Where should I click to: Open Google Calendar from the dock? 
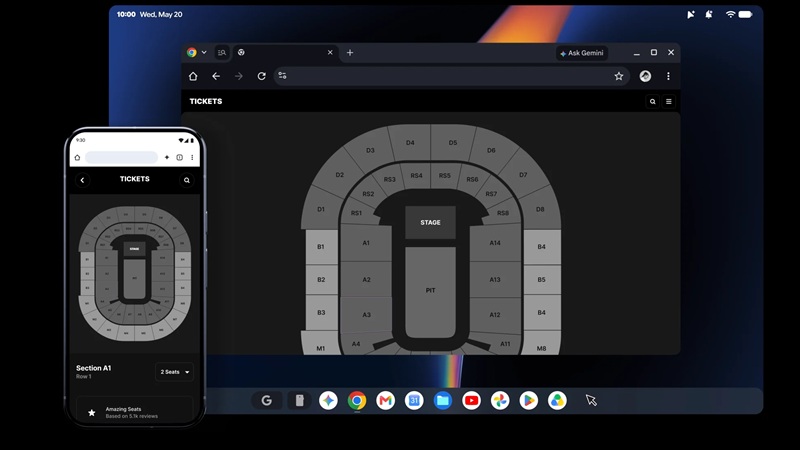pyautogui.click(x=414, y=401)
